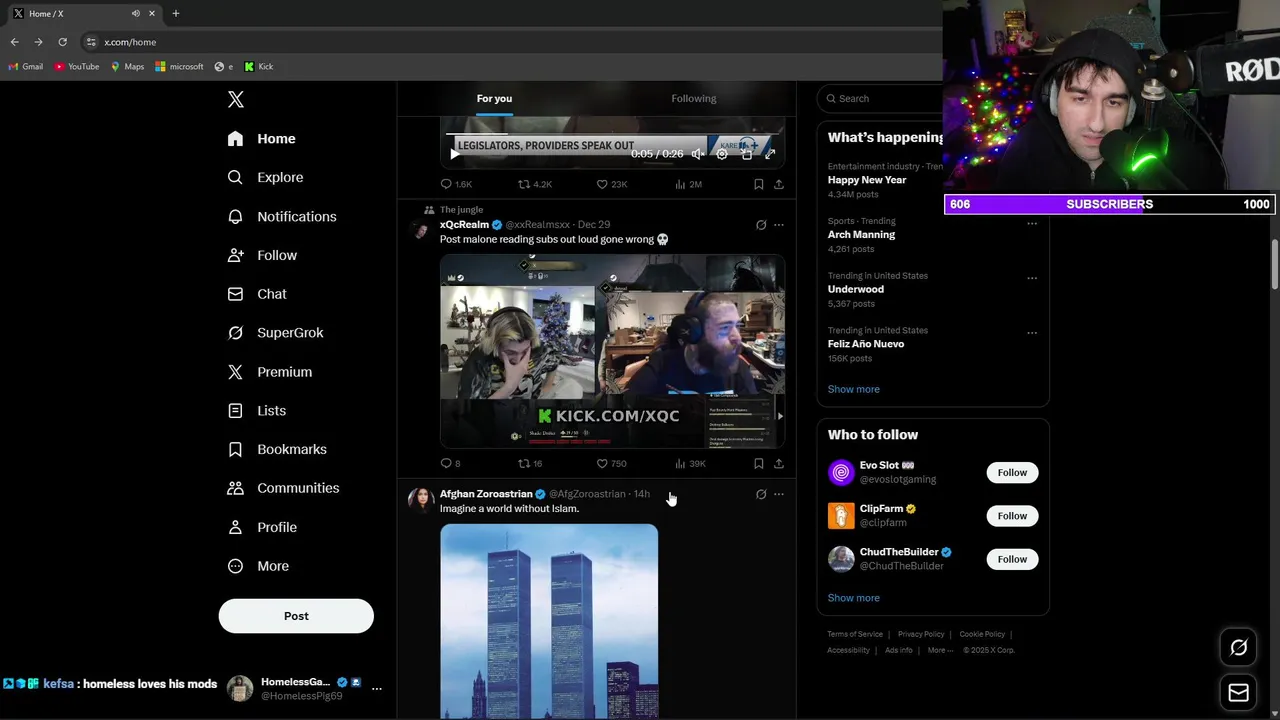Play the video in the top post
Viewport: 1280px width, 720px height.
(455, 154)
